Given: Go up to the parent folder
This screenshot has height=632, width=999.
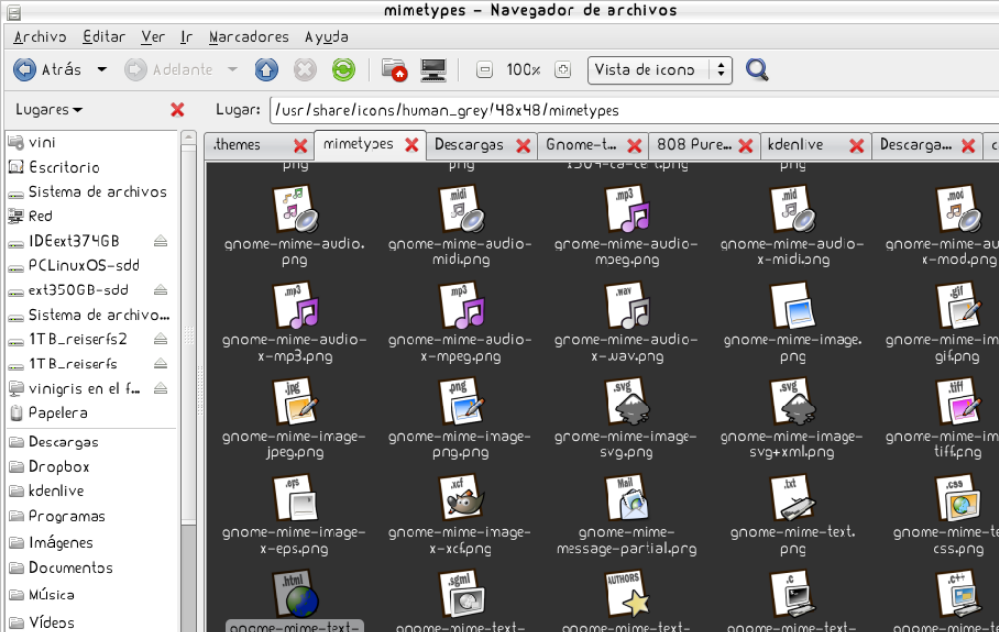Looking at the screenshot, I should pos(266,69).
